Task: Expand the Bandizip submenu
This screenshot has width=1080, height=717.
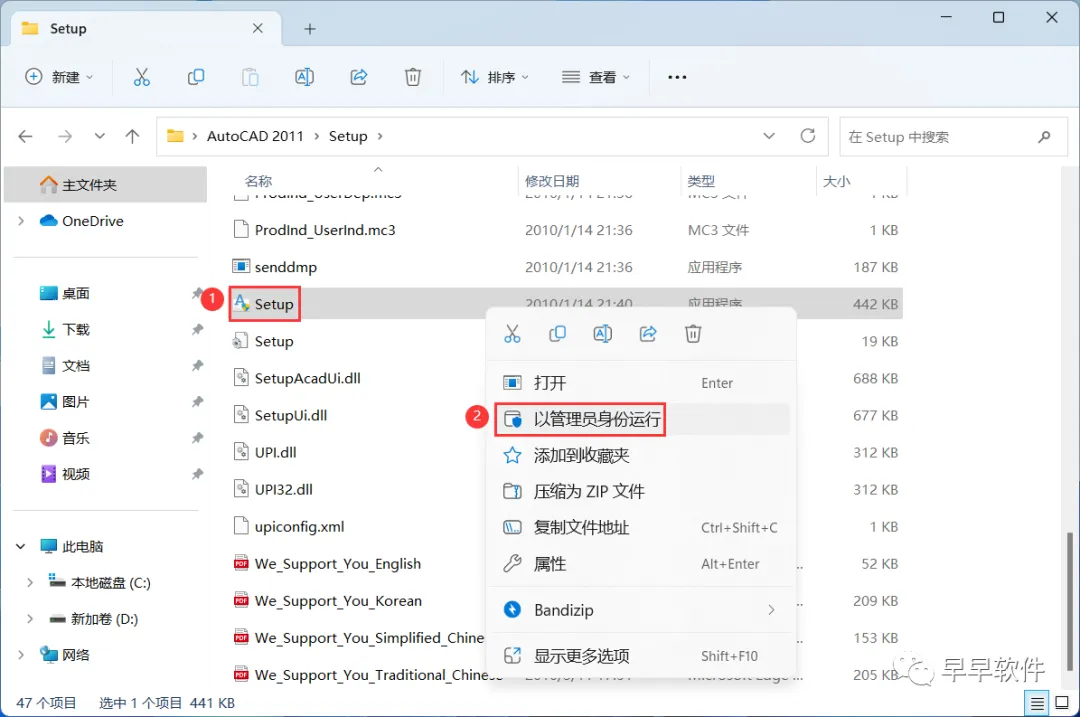Action: 771,610
